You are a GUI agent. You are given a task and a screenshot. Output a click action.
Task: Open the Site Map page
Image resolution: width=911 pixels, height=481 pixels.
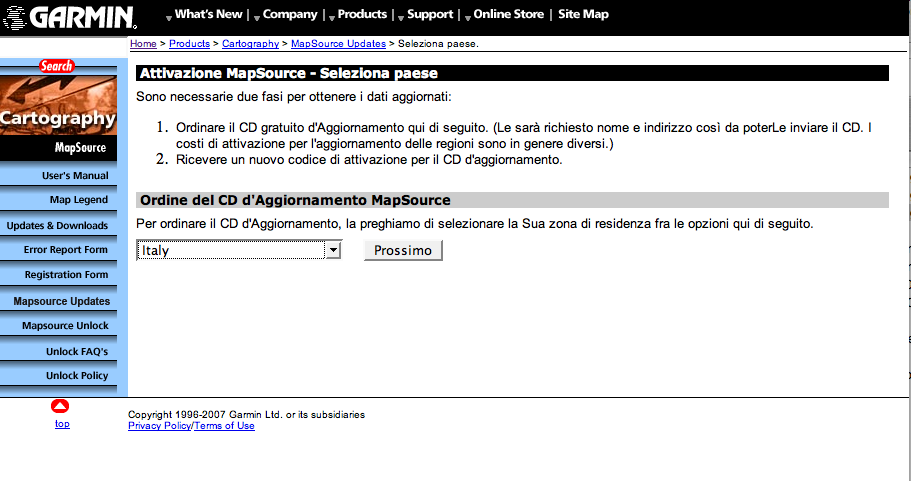pos(583,15)
